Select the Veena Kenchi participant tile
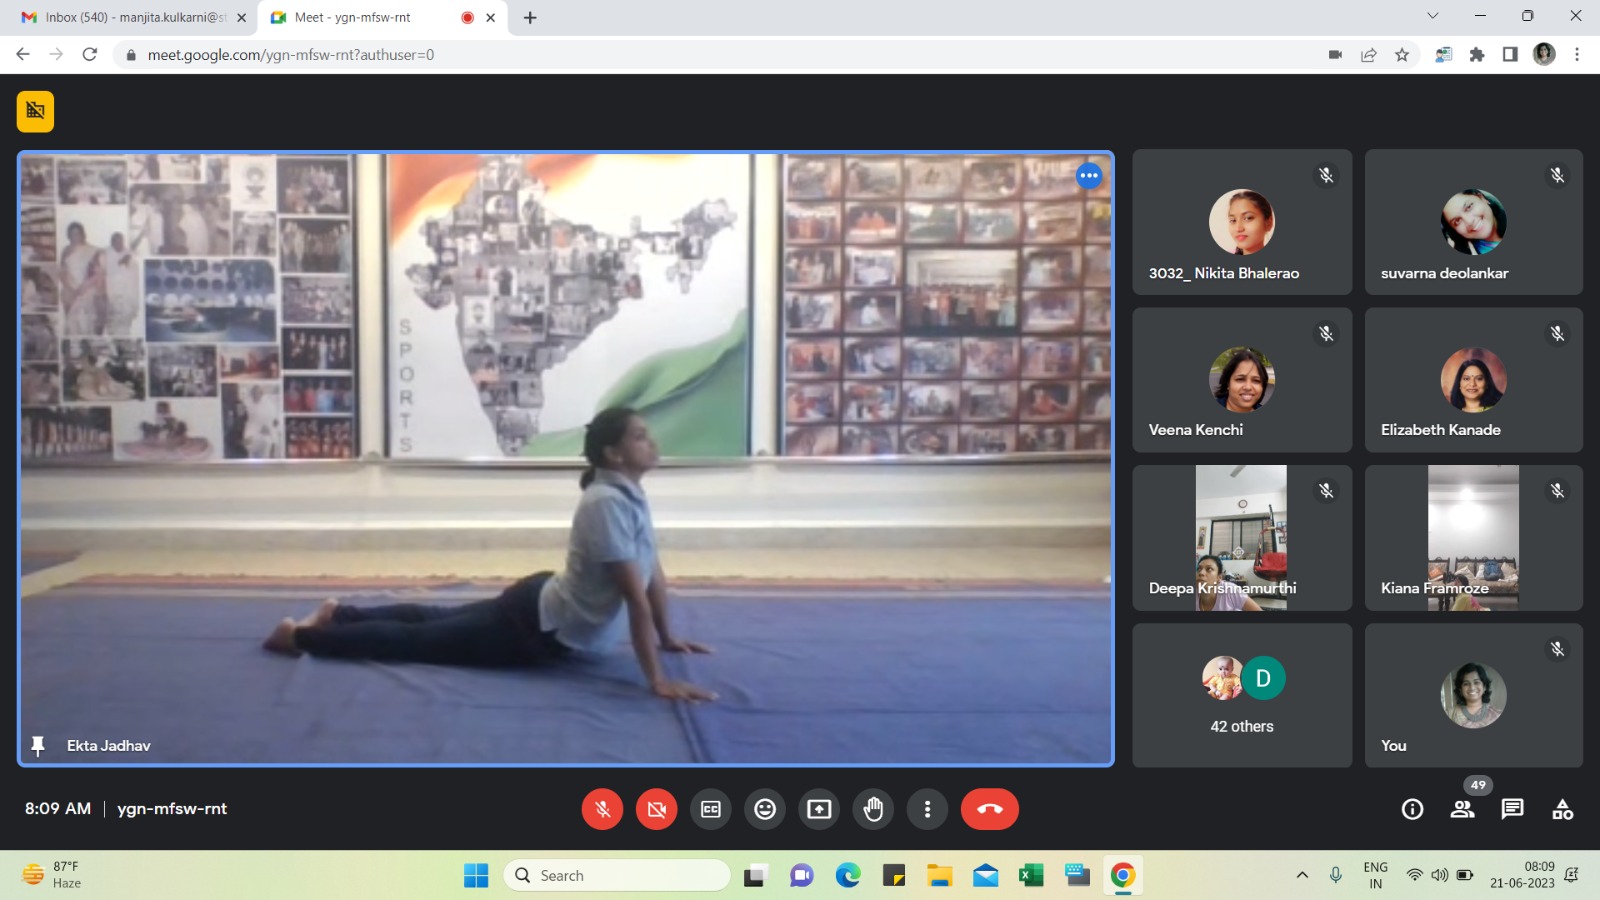This screenshot has width=1600, height=900. 1242,380
